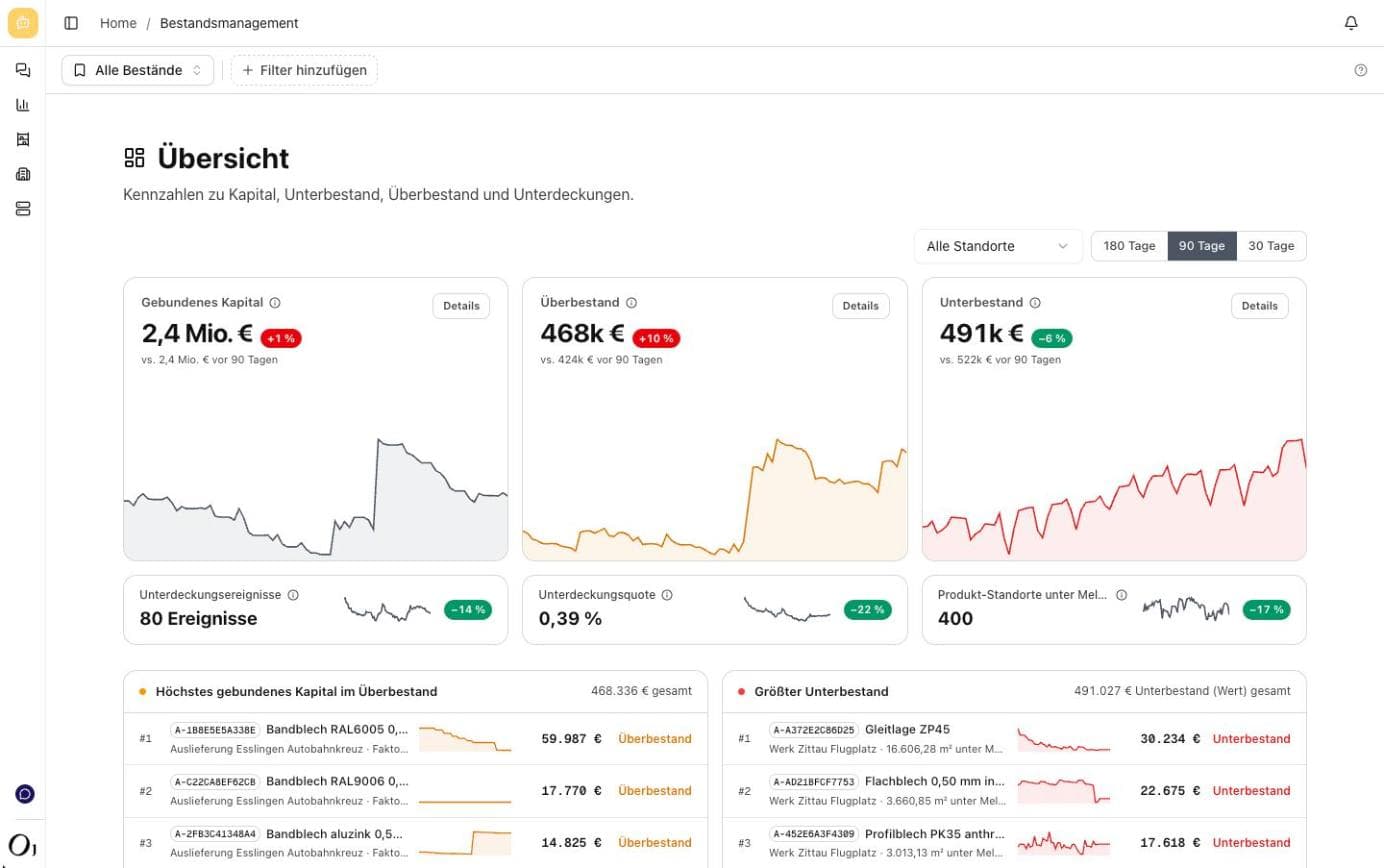Screen dimensions: 1384x868
Task: Click the yellow app logo in the sidebar
Action: pos(23,23)
